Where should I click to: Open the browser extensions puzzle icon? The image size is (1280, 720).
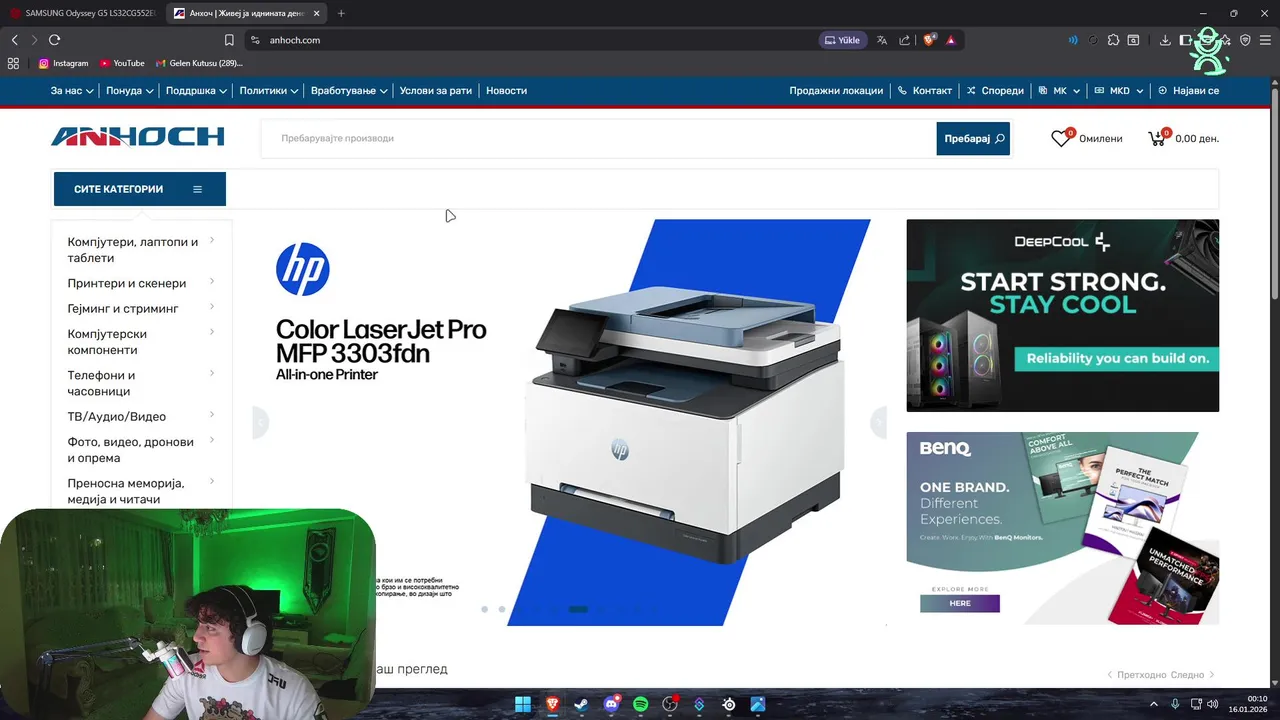coord(1113,40)
